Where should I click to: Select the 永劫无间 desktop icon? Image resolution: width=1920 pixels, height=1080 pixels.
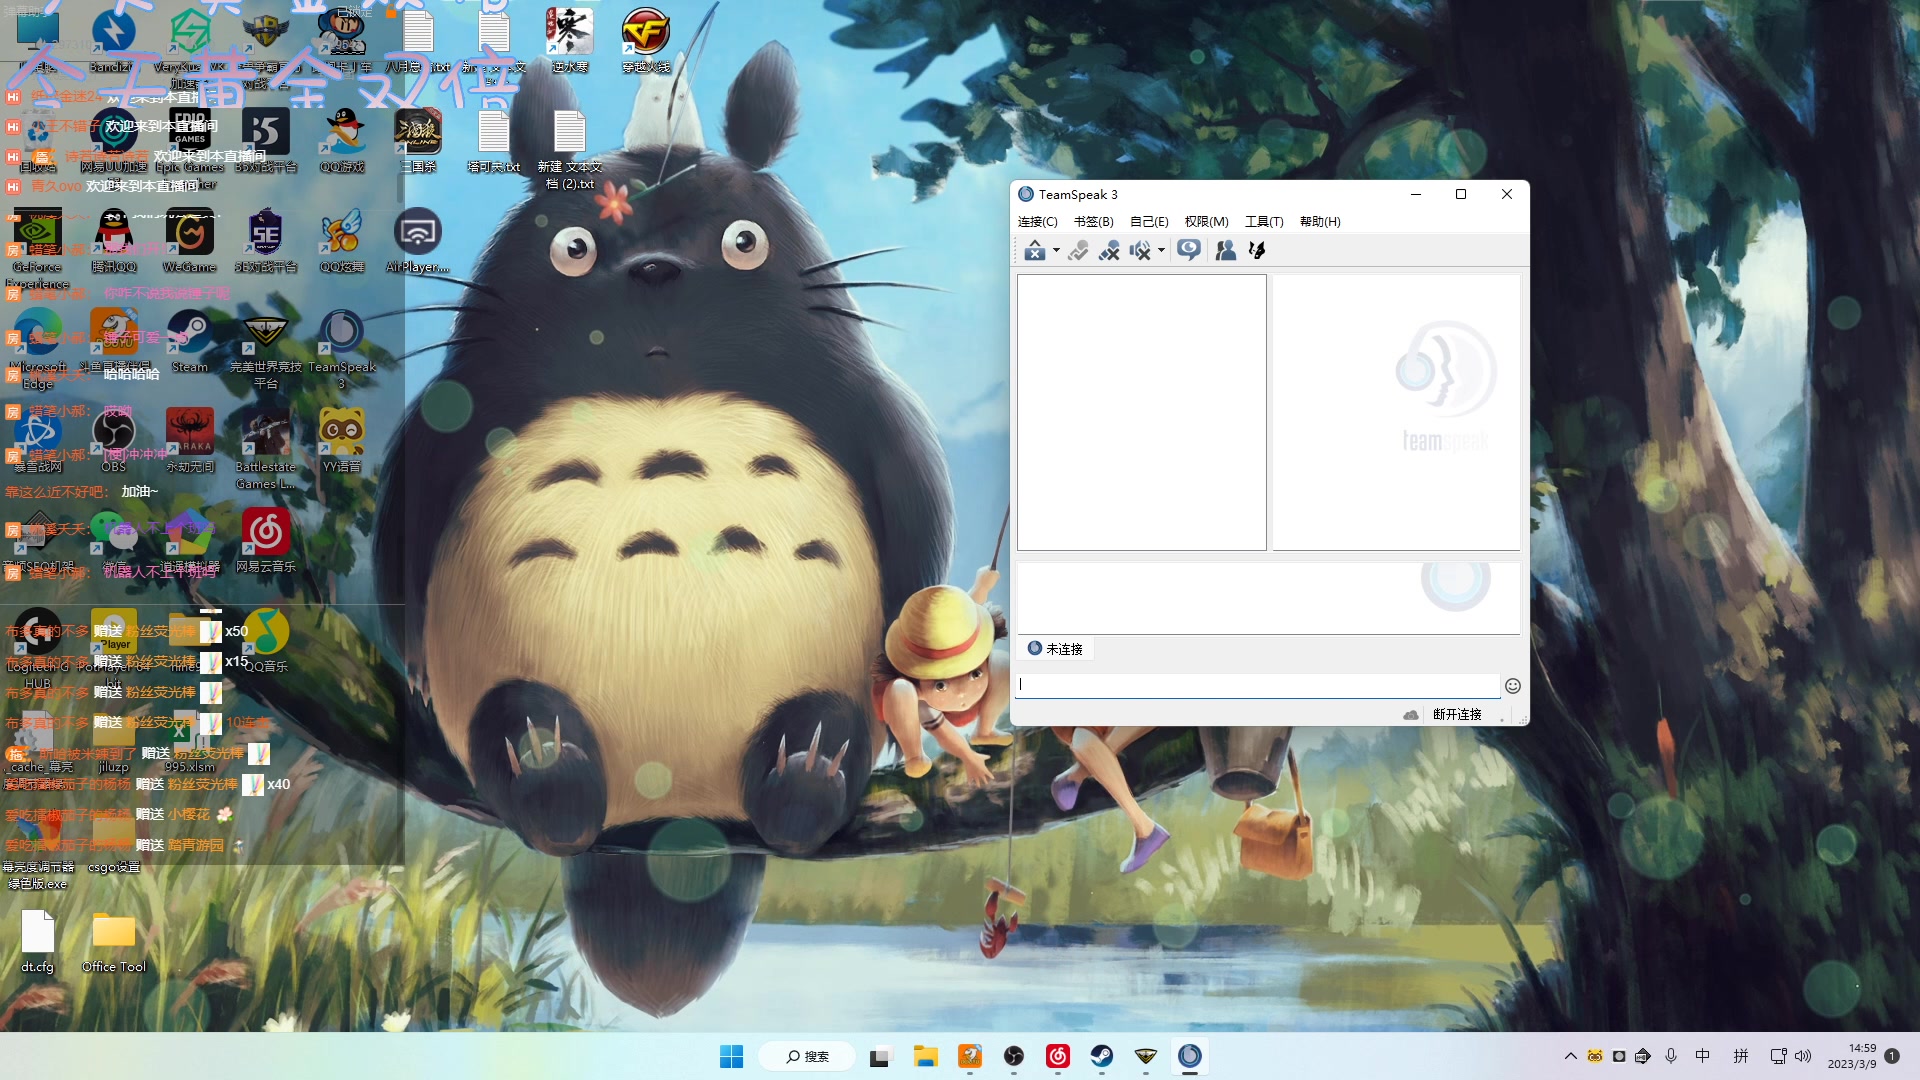coord(190,441)
